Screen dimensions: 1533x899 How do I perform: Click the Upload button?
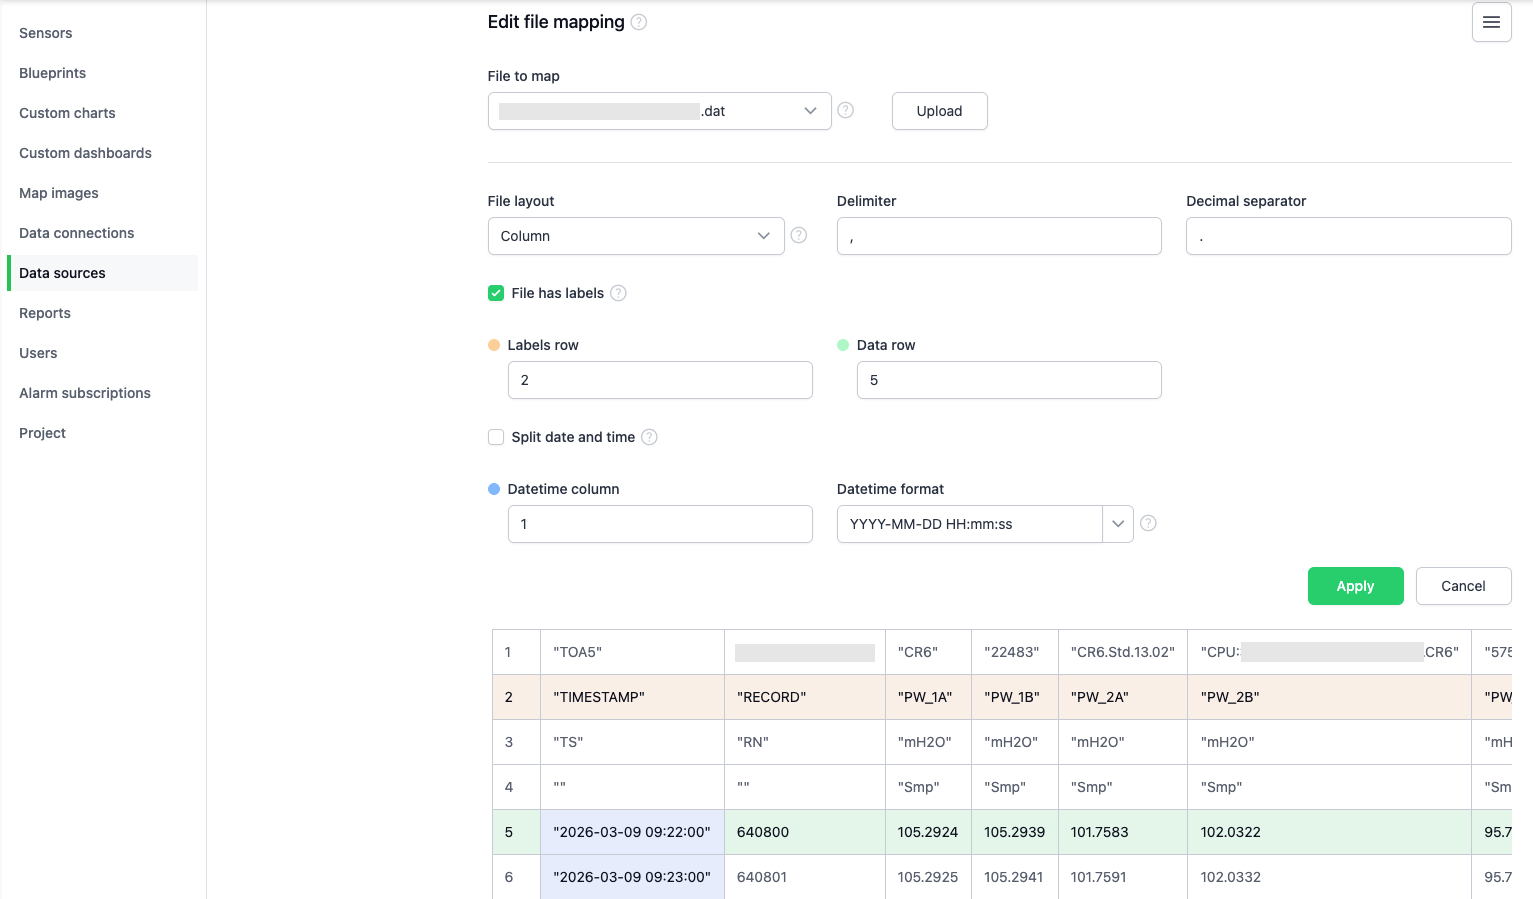[938, 111]
